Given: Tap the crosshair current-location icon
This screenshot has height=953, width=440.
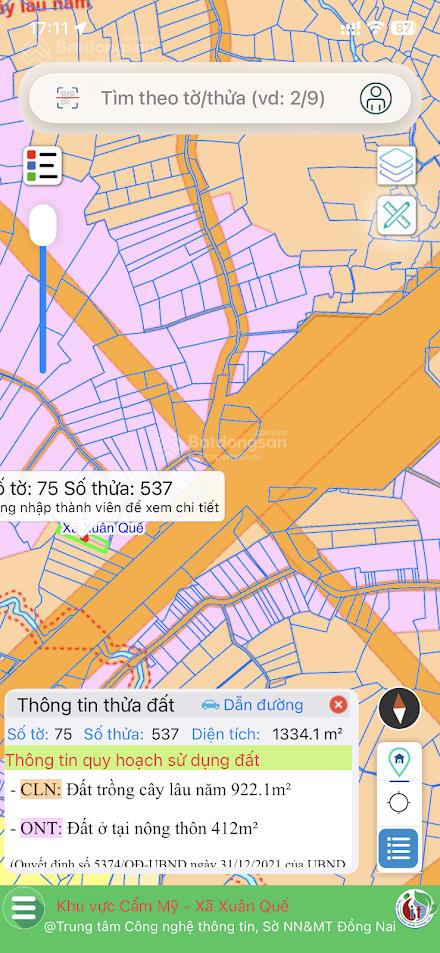Looking at the screenshot, I should click(399, 802).
